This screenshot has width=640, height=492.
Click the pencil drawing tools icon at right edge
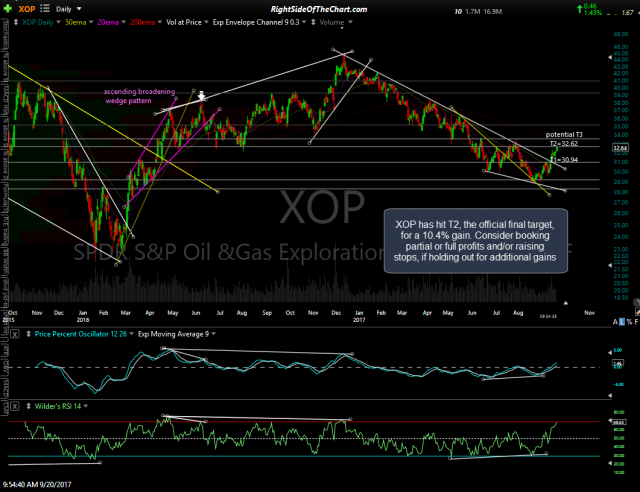click(637, 312)
